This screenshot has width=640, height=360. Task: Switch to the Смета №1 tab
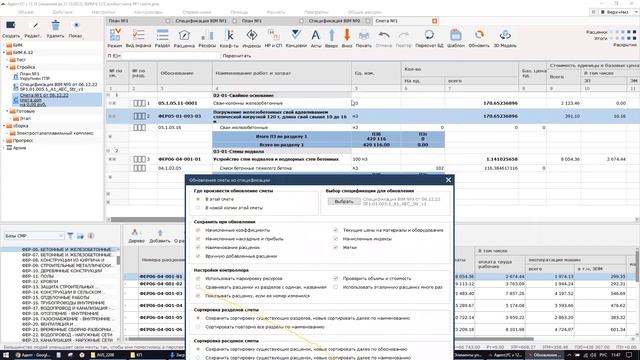[386, 20]
